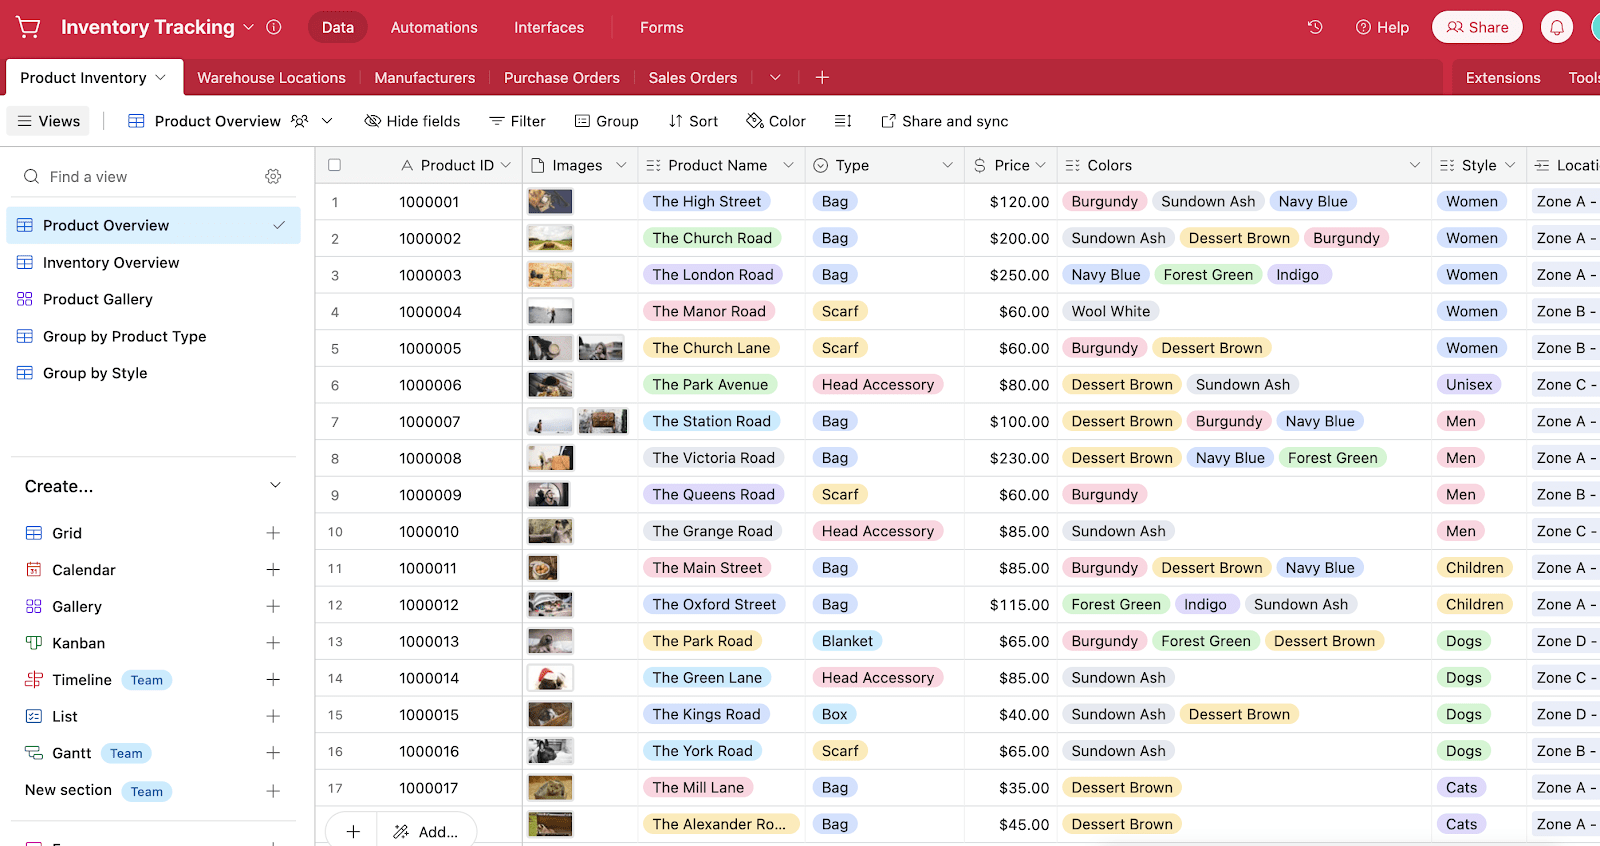This screenshot has width=1600, height=846.
Task: Expand the more tables chevron
Action: [x=775, y=77]
